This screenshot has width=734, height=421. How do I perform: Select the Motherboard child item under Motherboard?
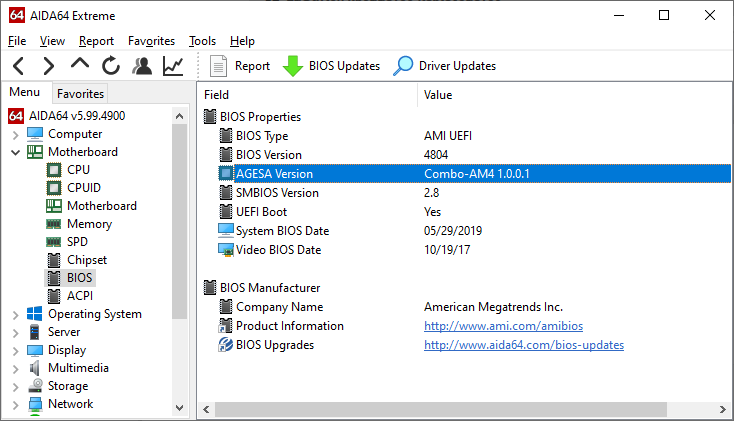click(102, 206)
